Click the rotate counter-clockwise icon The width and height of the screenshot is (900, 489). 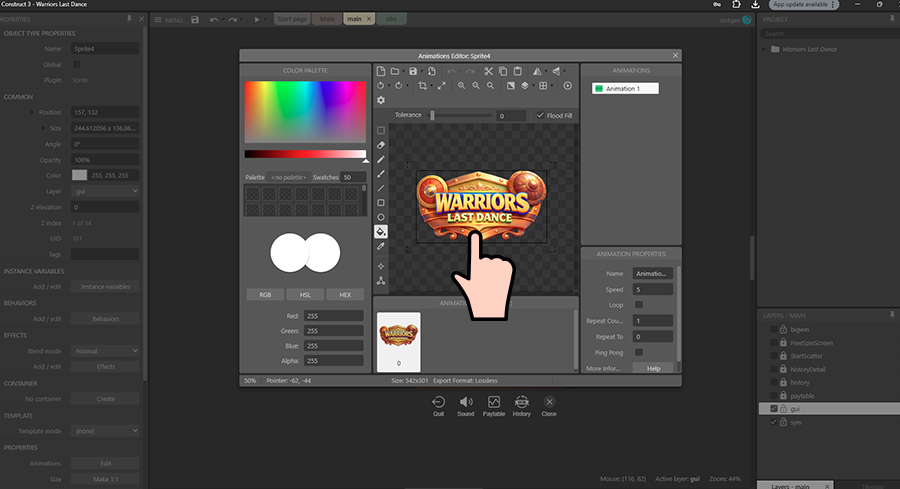[381, 86]
